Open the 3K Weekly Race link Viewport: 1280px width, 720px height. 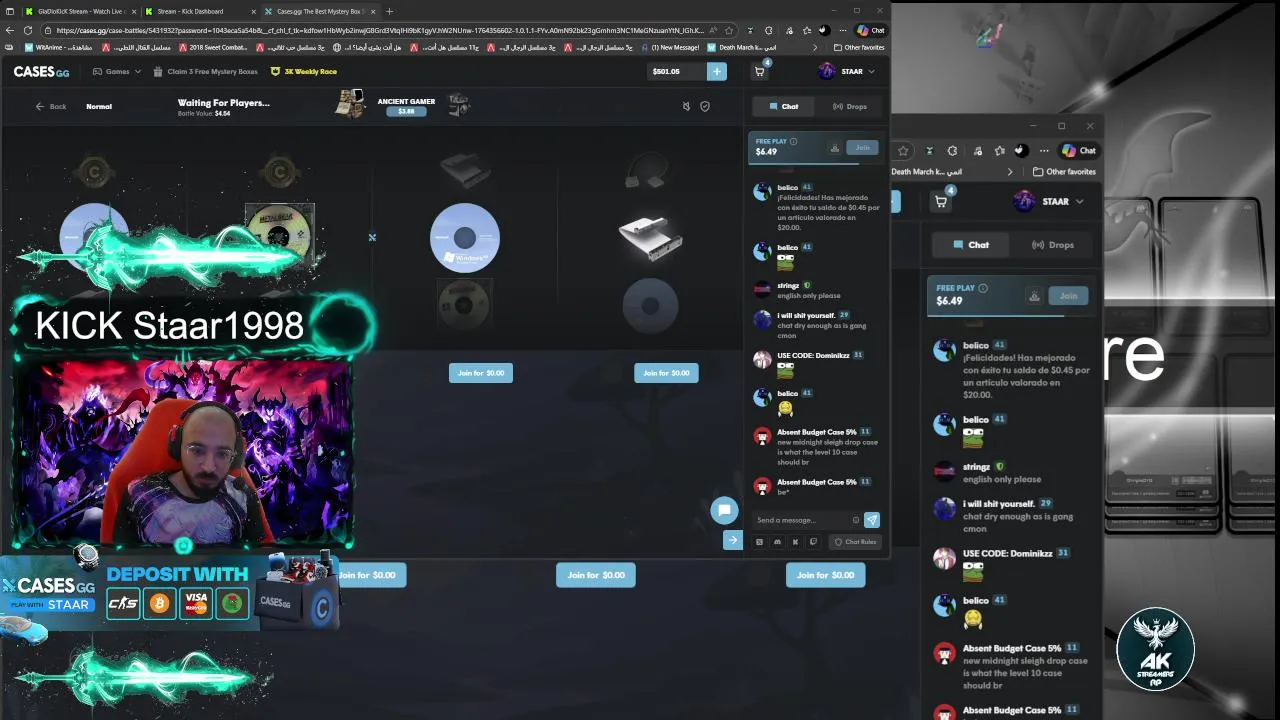click(304, 71)
